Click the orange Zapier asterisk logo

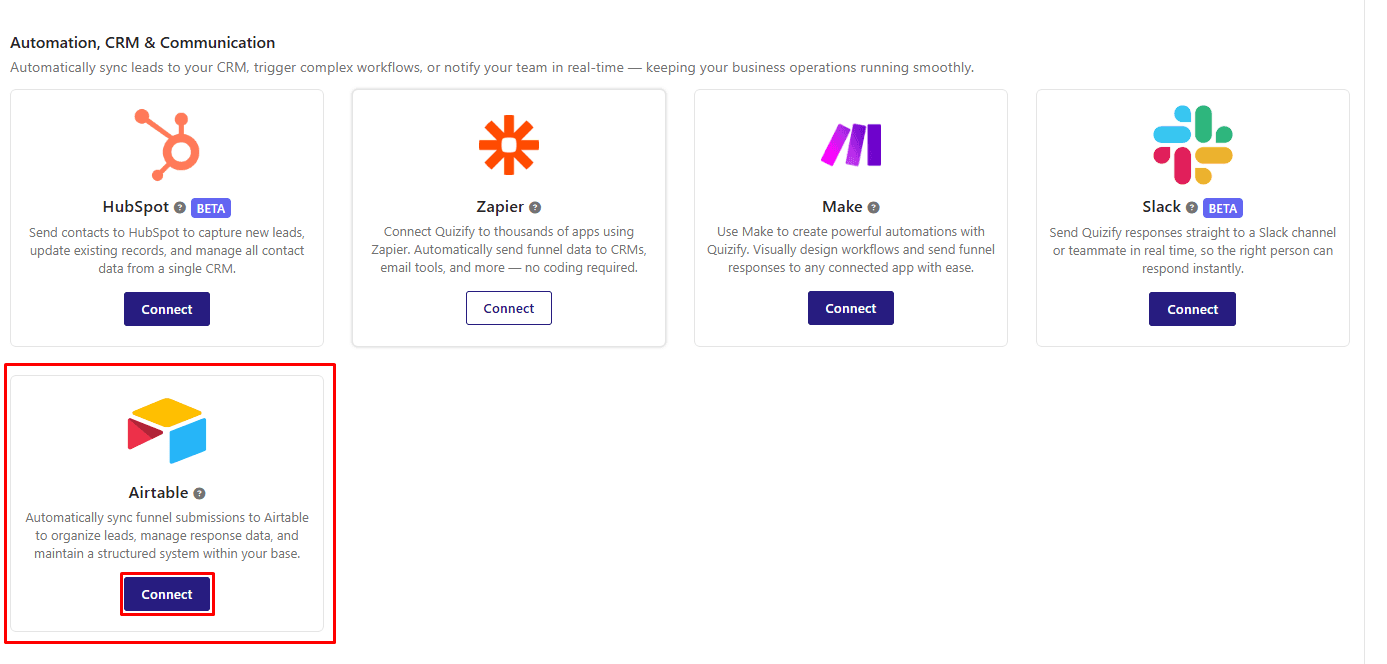point(509,145)
